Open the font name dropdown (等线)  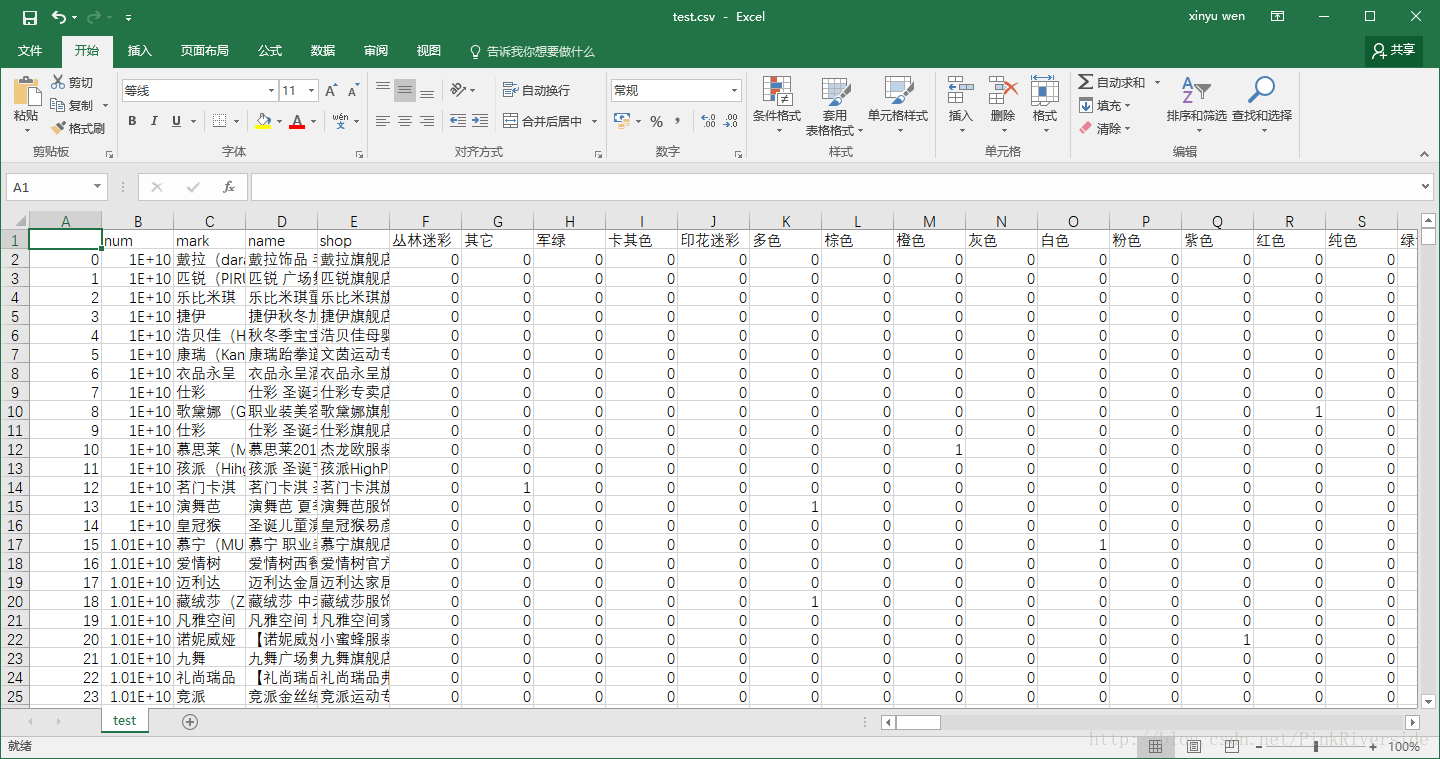(270, 90)
